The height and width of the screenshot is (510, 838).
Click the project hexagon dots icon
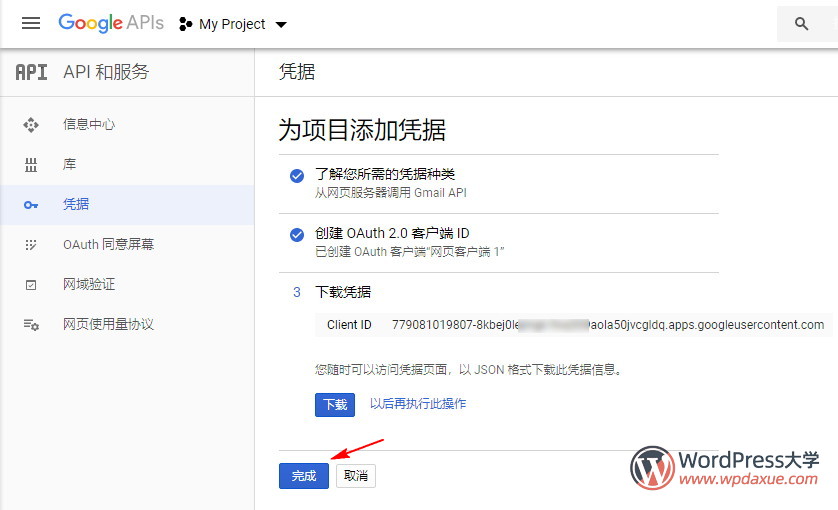[185, 24]
